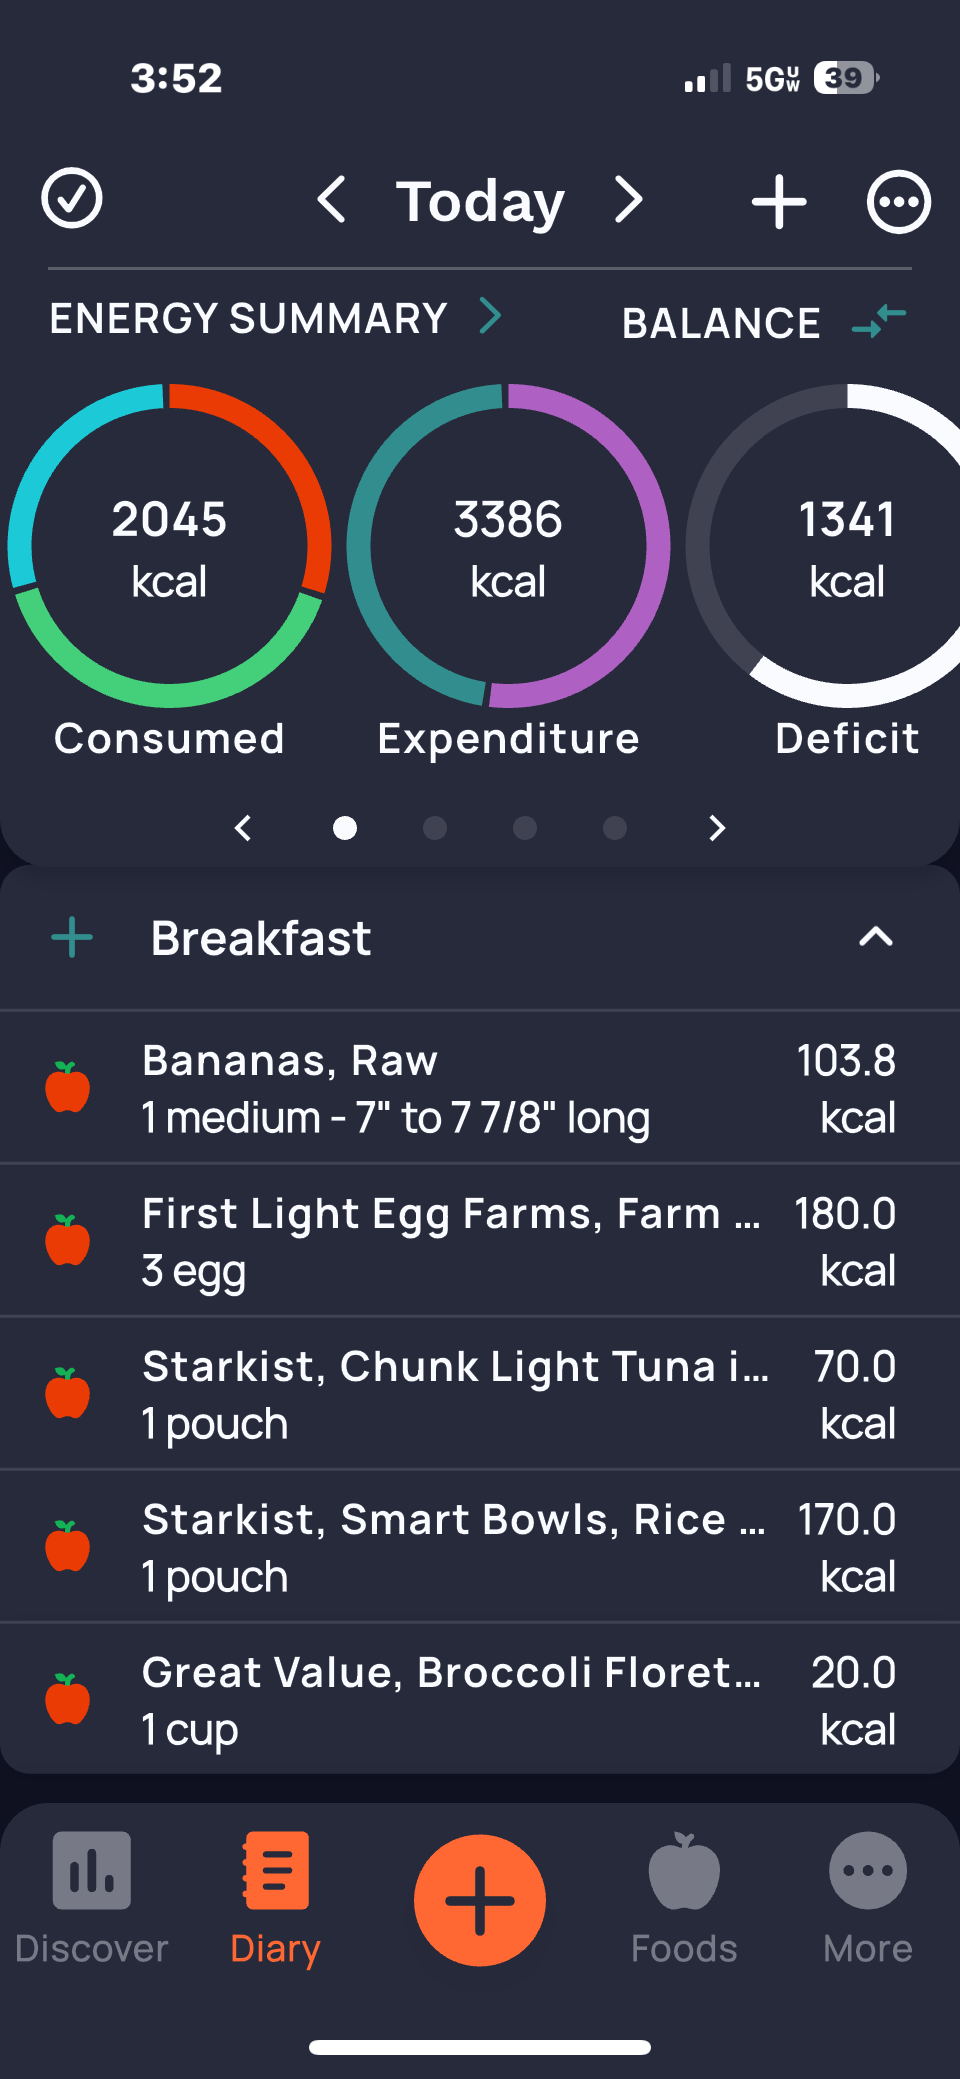The width and height of the screenshot is (960, 2079).
Task: Go to previous day arrow
Action: tap(332, 200)
